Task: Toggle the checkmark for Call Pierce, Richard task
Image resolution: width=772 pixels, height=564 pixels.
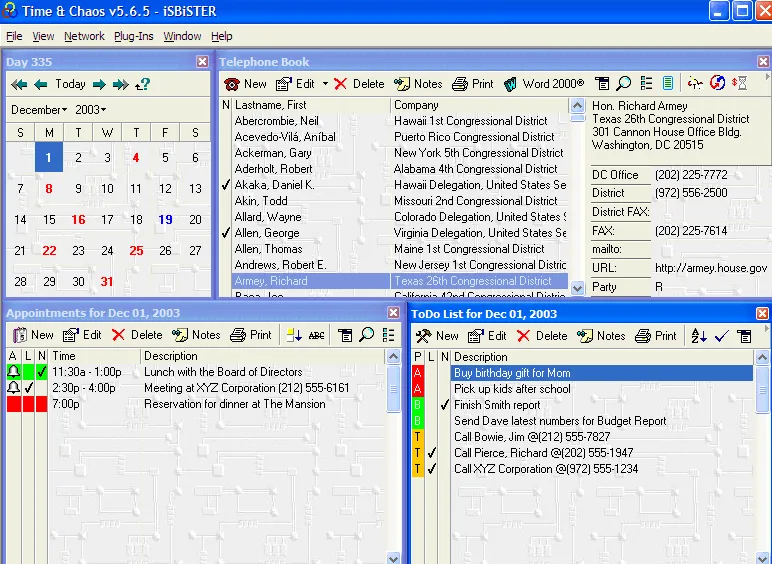Action: pos(432,453)
